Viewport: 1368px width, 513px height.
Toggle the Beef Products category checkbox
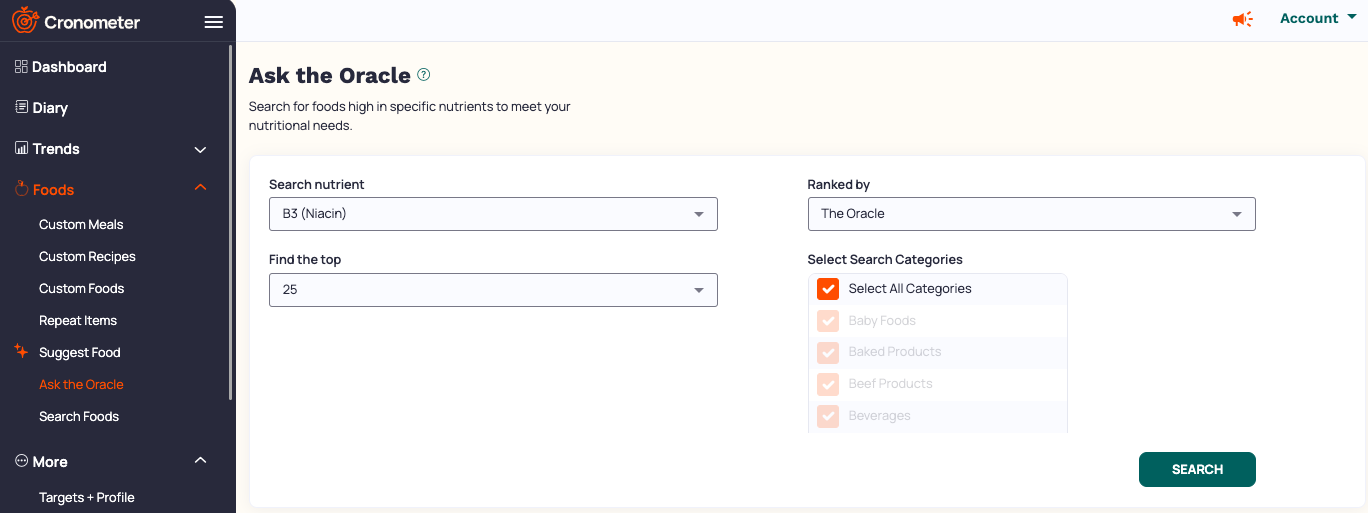[828, 384]
